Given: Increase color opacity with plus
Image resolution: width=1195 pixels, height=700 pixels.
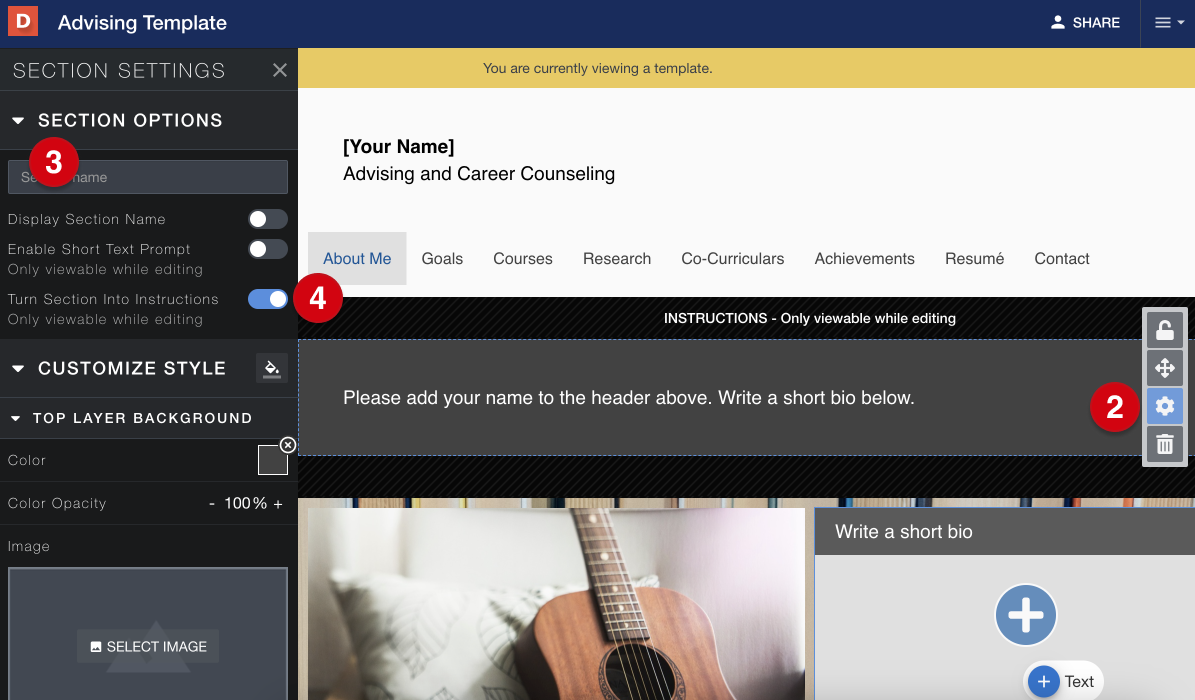Looking at the screenshot, I should coord(278,504).
